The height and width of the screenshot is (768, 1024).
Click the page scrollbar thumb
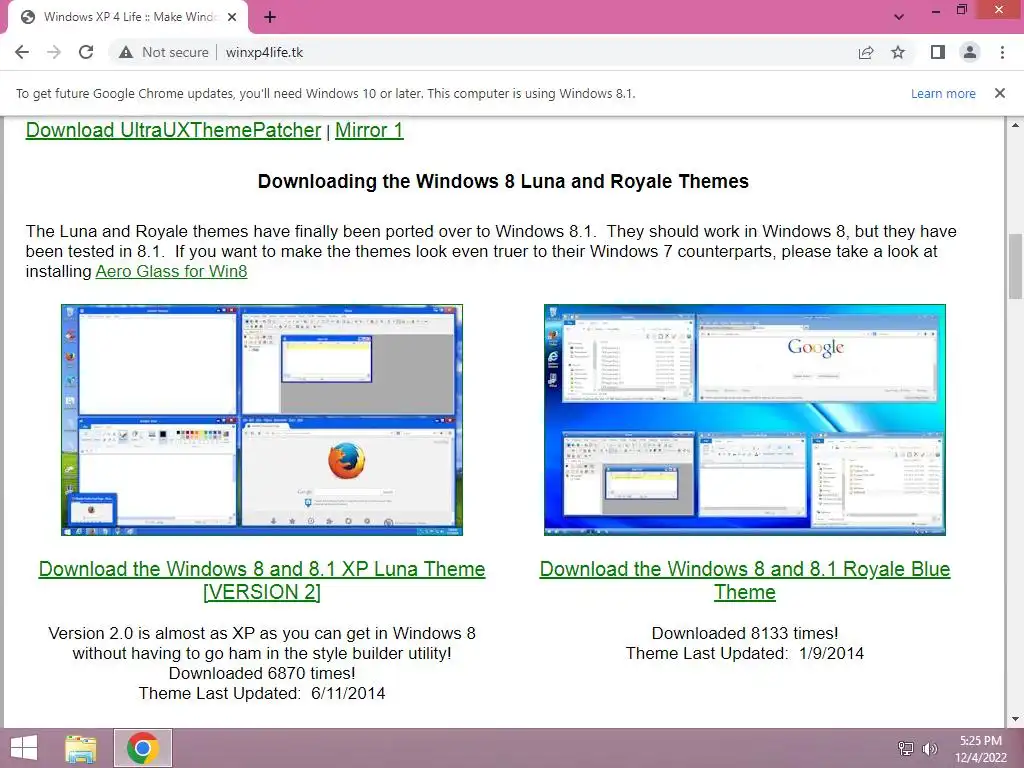pyautogui.click(x=1015, y=266)
